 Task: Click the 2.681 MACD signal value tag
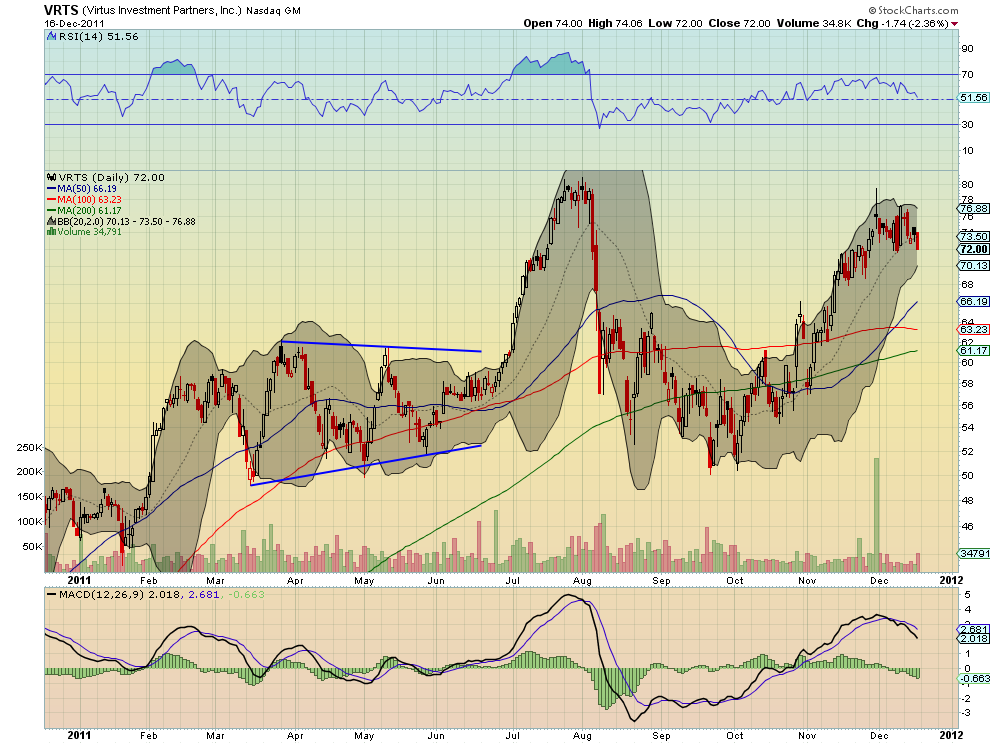(974, 630)
